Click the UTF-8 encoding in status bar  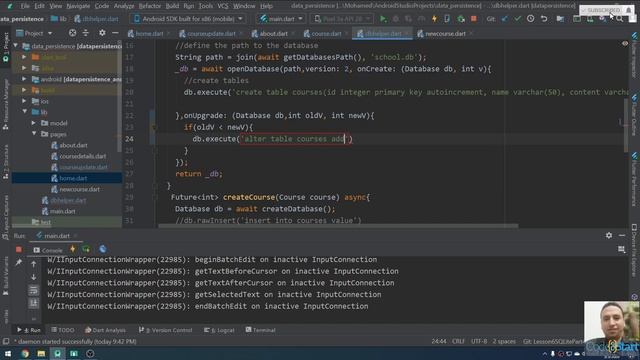479,341
